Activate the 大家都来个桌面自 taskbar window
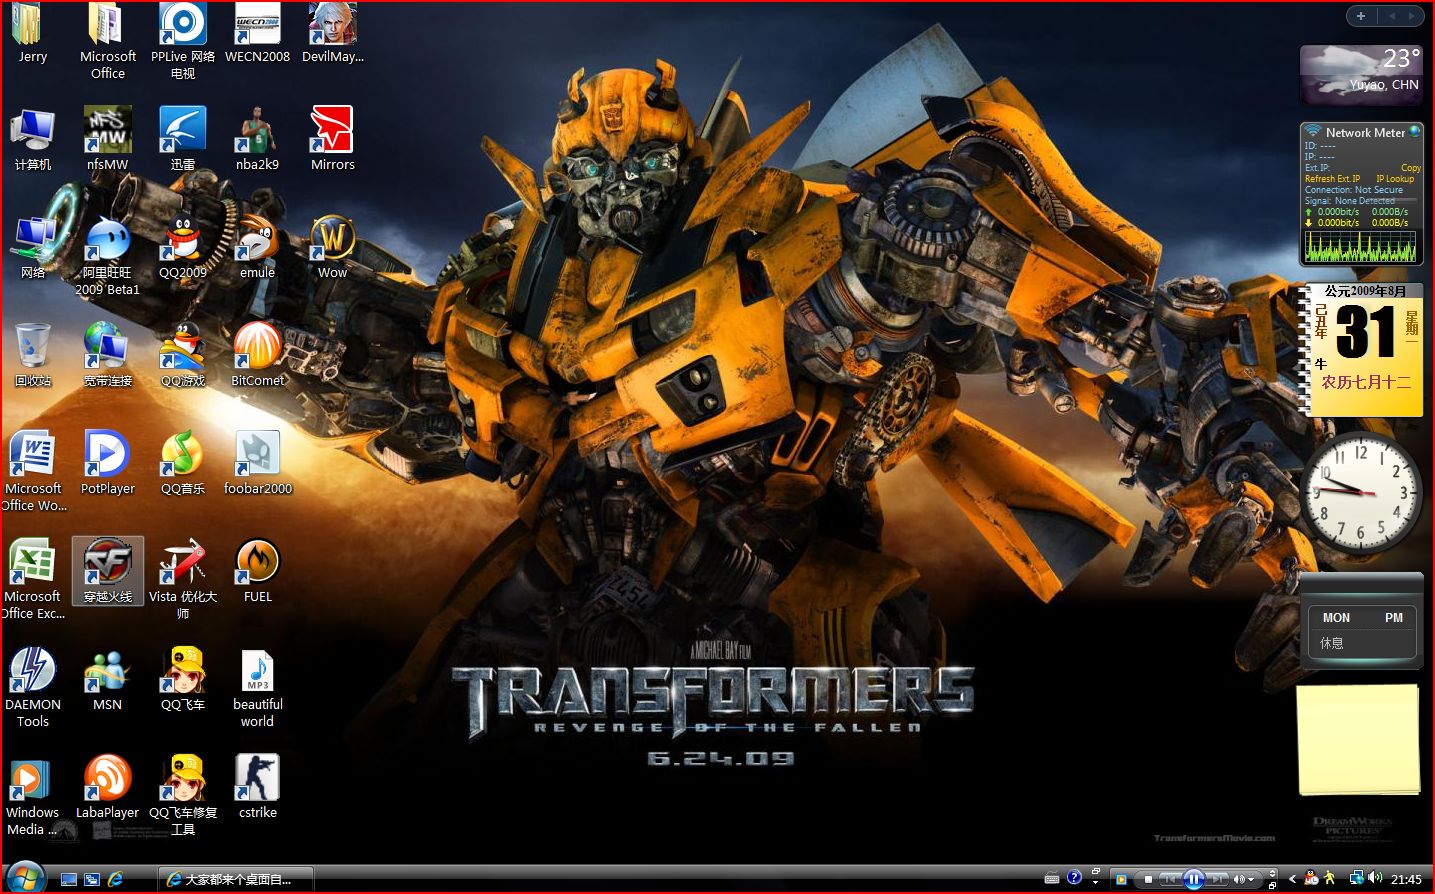 click(x=236, y=879)
